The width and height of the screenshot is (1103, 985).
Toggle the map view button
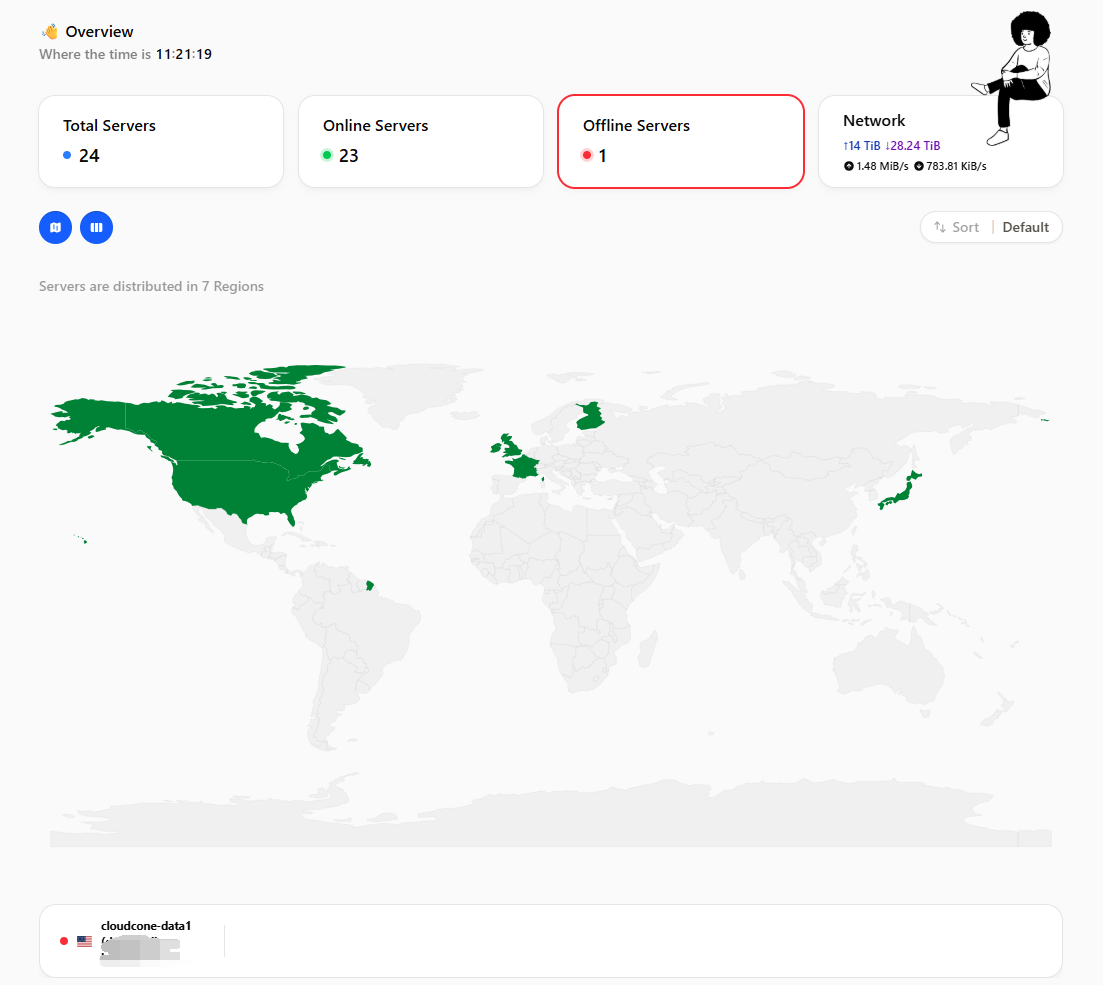pos(56,227)
